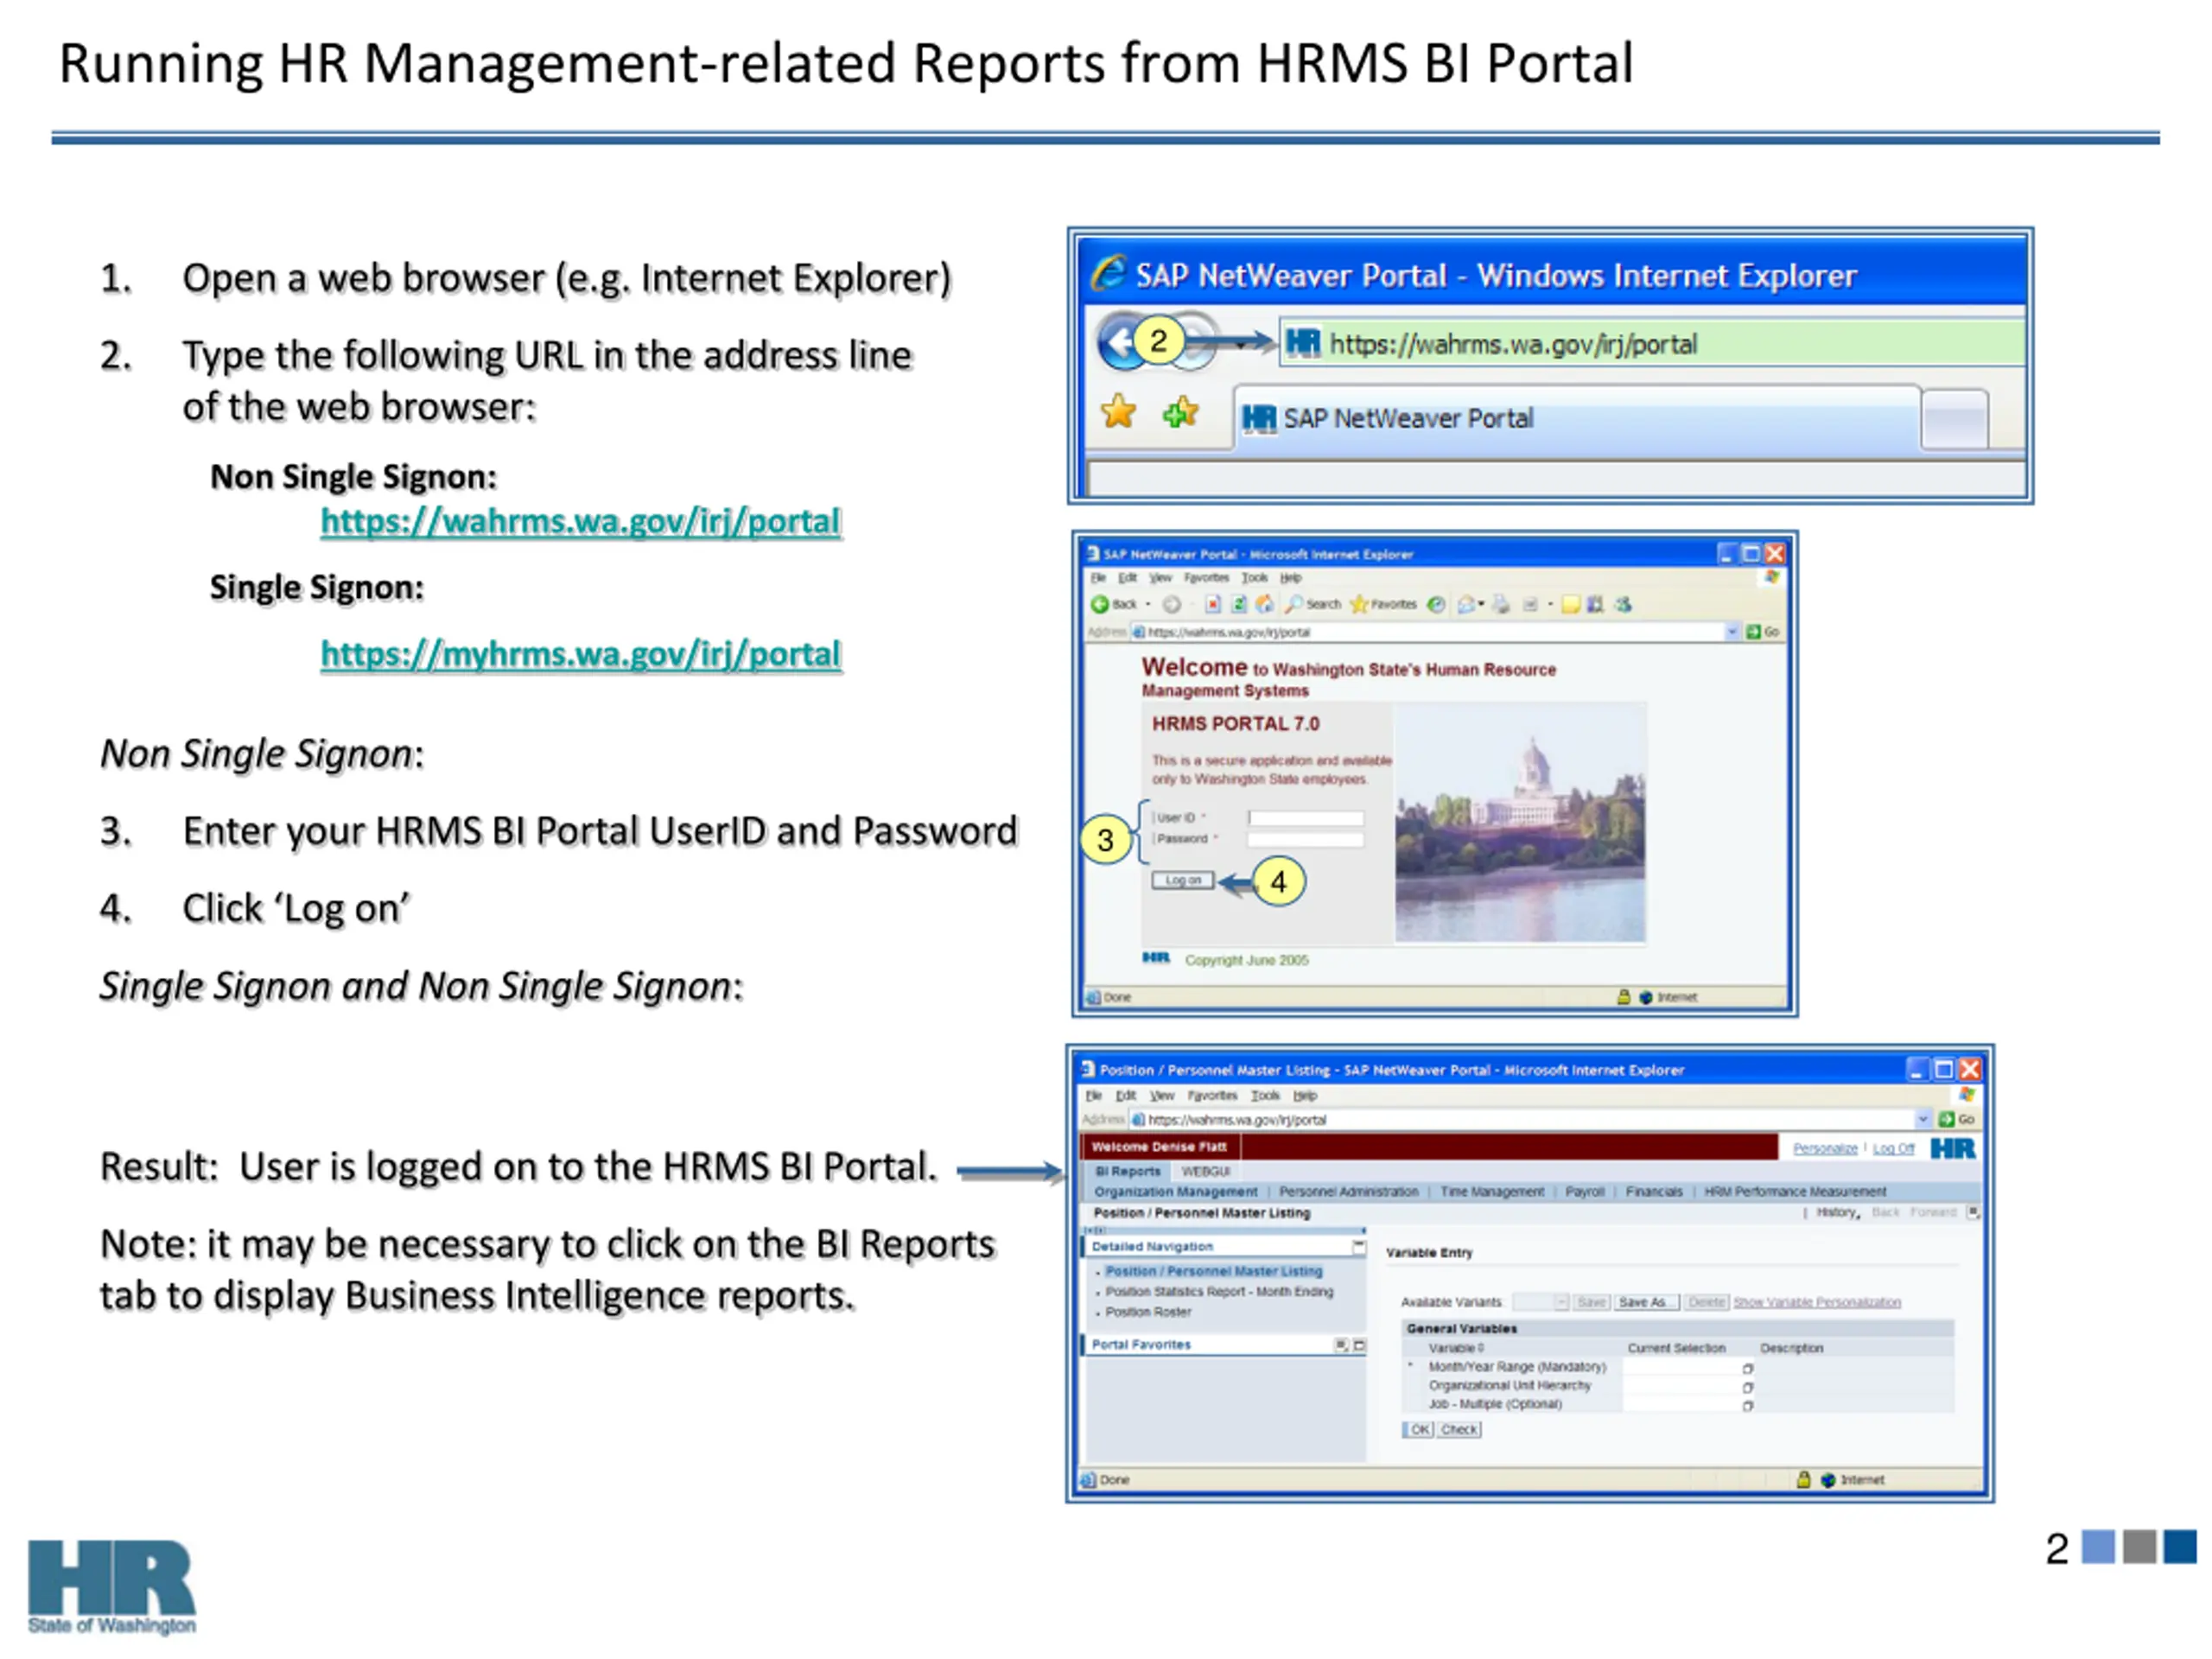This screenshot has height=1659, width=2212.
Task: Open the Personnel Administration submenu
Action: click(x=1349, y=1191)
